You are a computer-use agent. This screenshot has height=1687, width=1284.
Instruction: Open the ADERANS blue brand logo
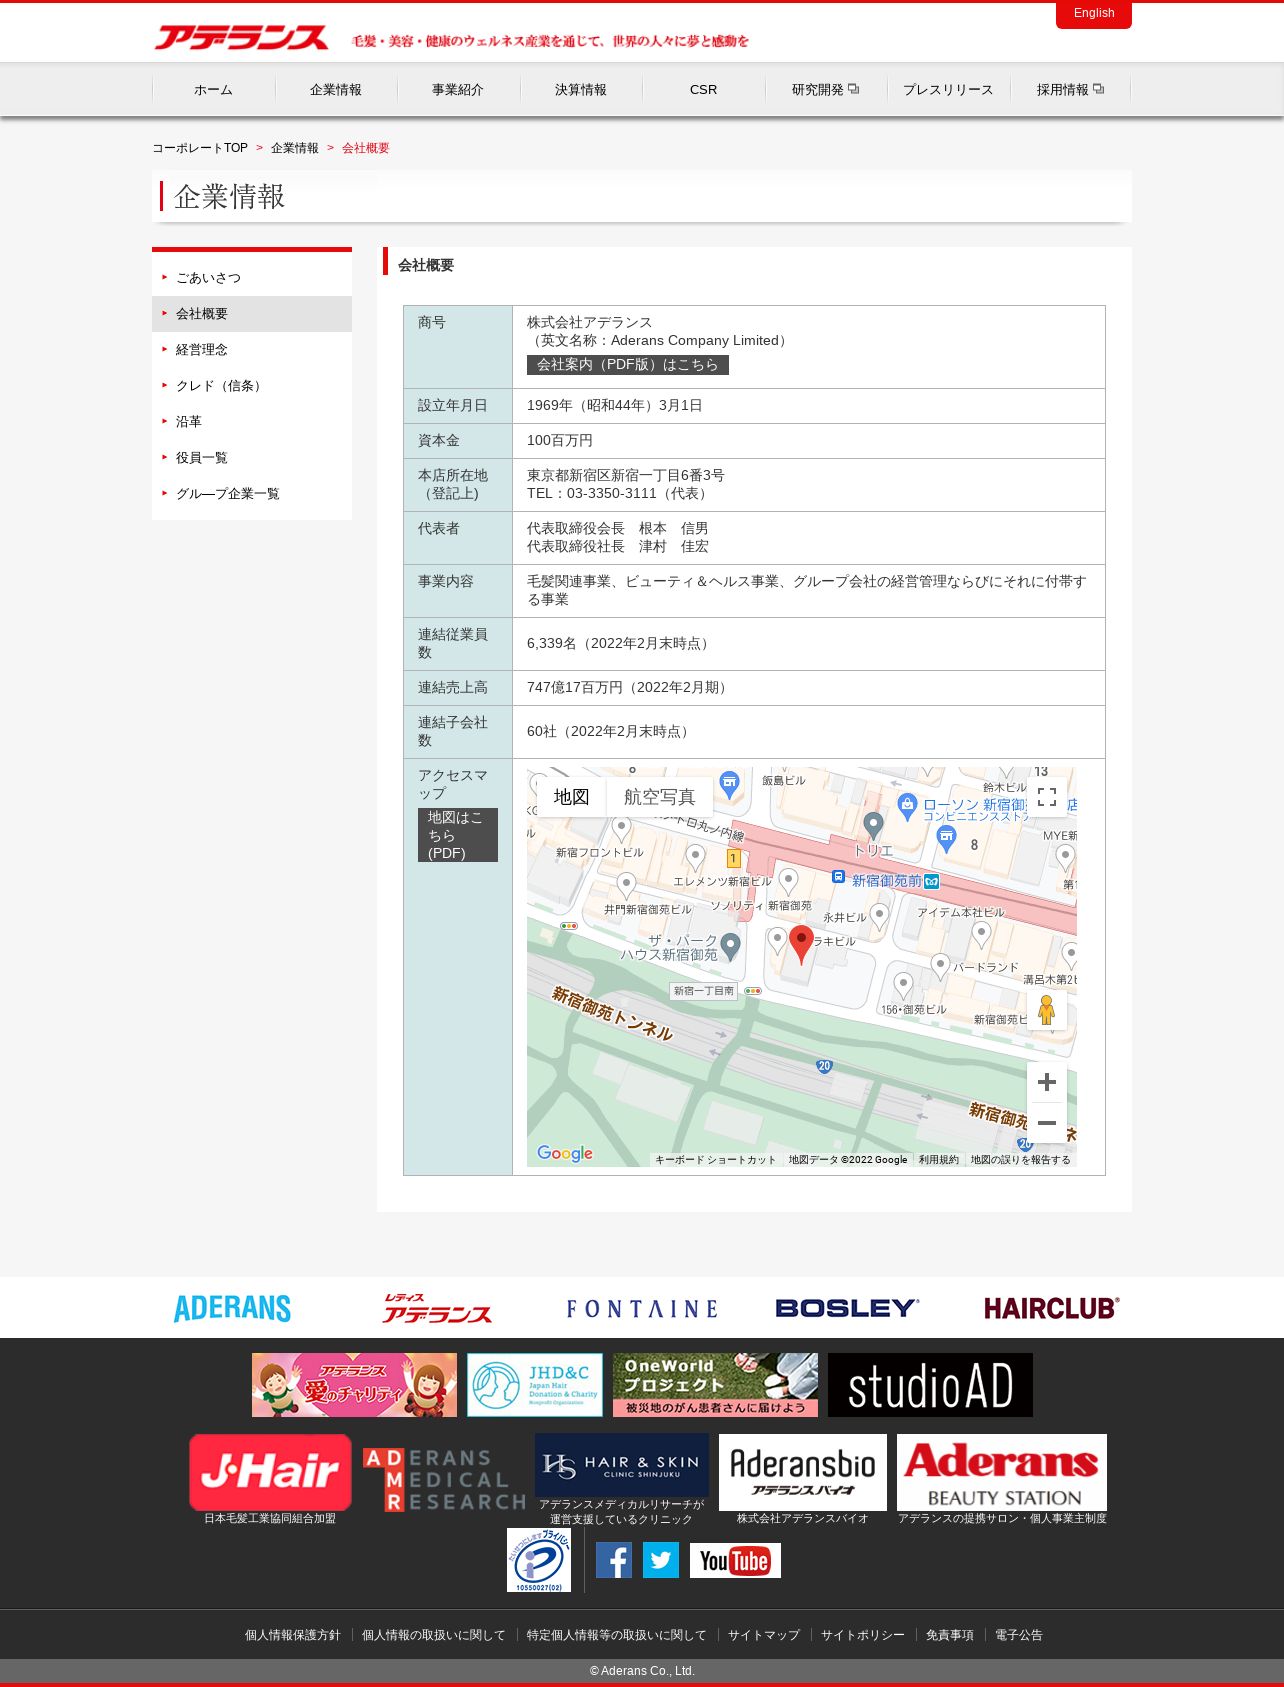(232, 1308)
